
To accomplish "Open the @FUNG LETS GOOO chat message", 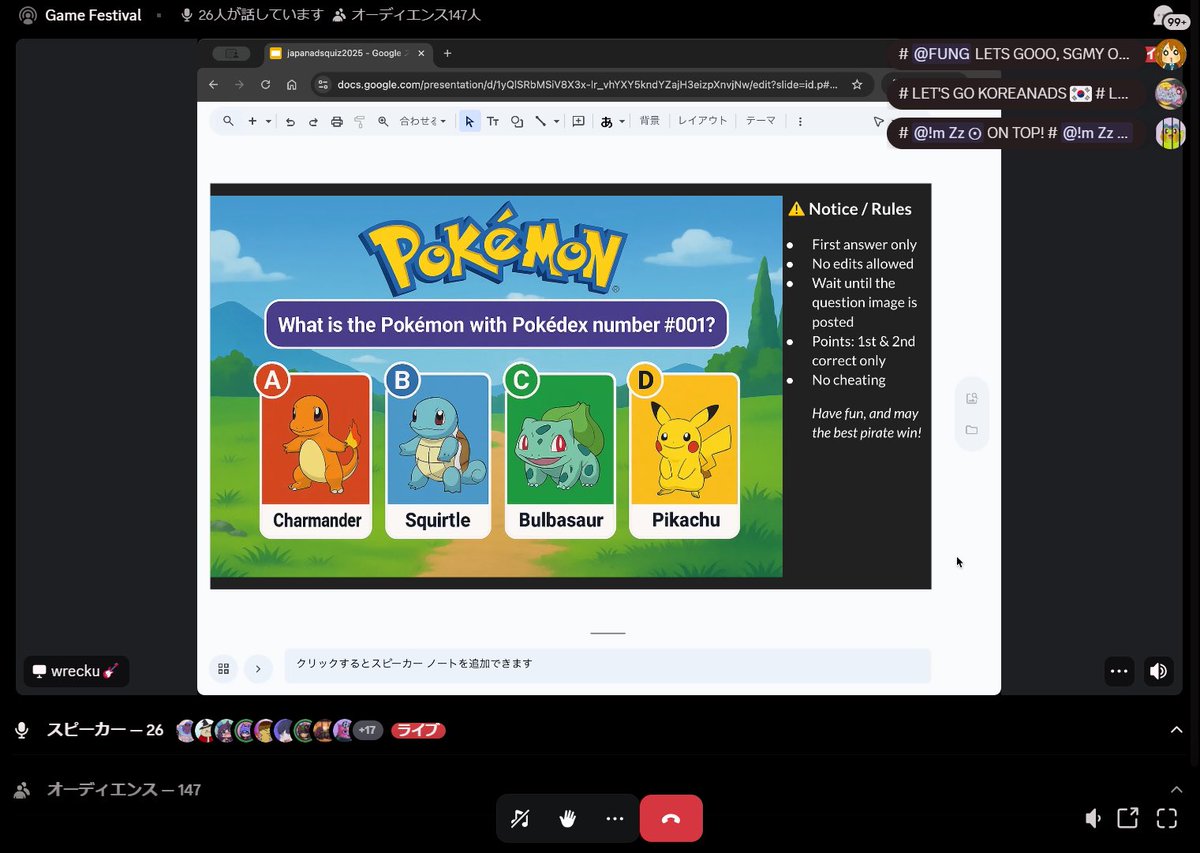I will [1017, 54].
